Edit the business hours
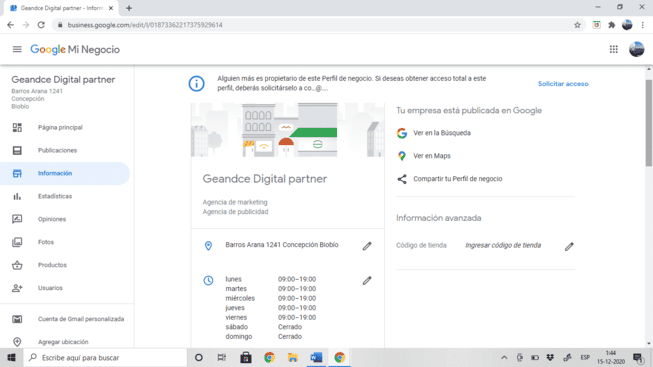 [x=367, y=281]
